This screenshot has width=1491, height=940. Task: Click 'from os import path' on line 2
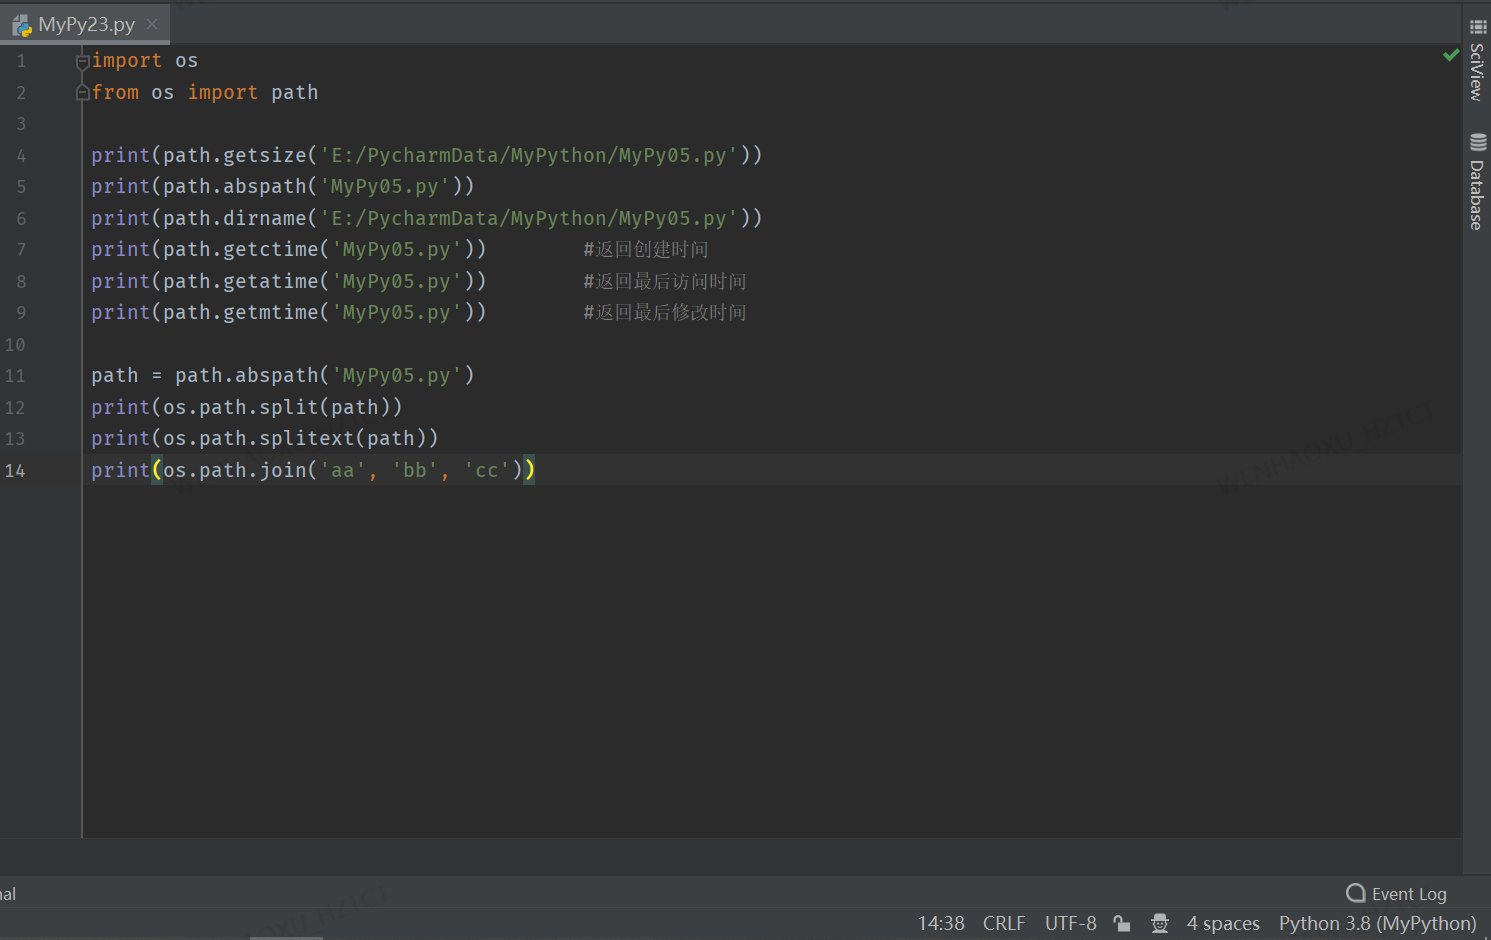205,93
